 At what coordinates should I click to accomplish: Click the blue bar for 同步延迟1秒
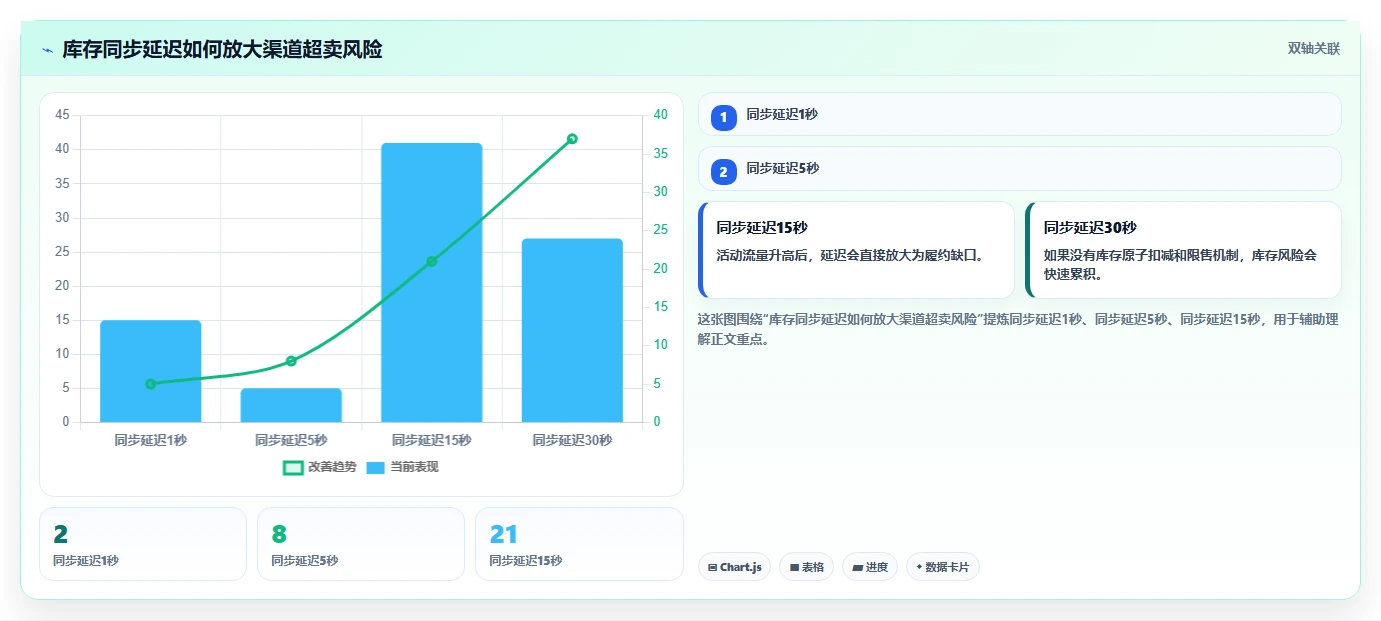(x=151, y=371)
